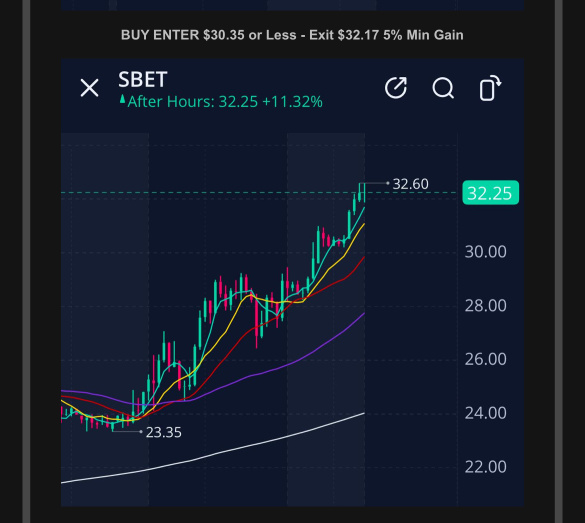
Task: Select the green 32.25 current price tag
Action: click(490, 193)
